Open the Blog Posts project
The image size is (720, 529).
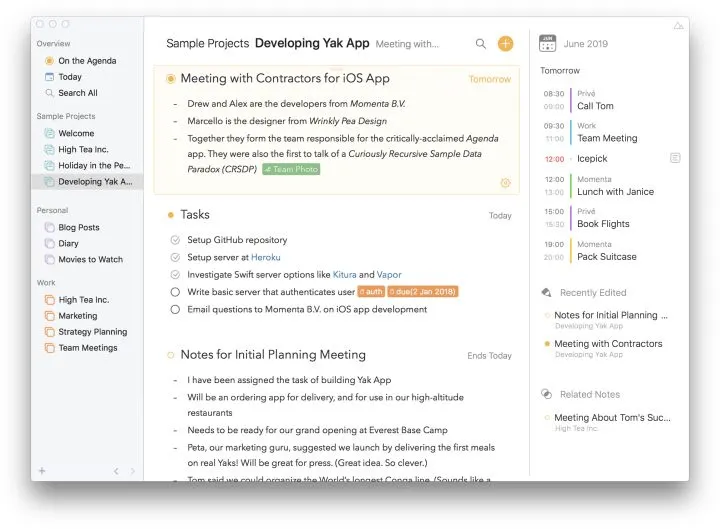tap(72, 227)
